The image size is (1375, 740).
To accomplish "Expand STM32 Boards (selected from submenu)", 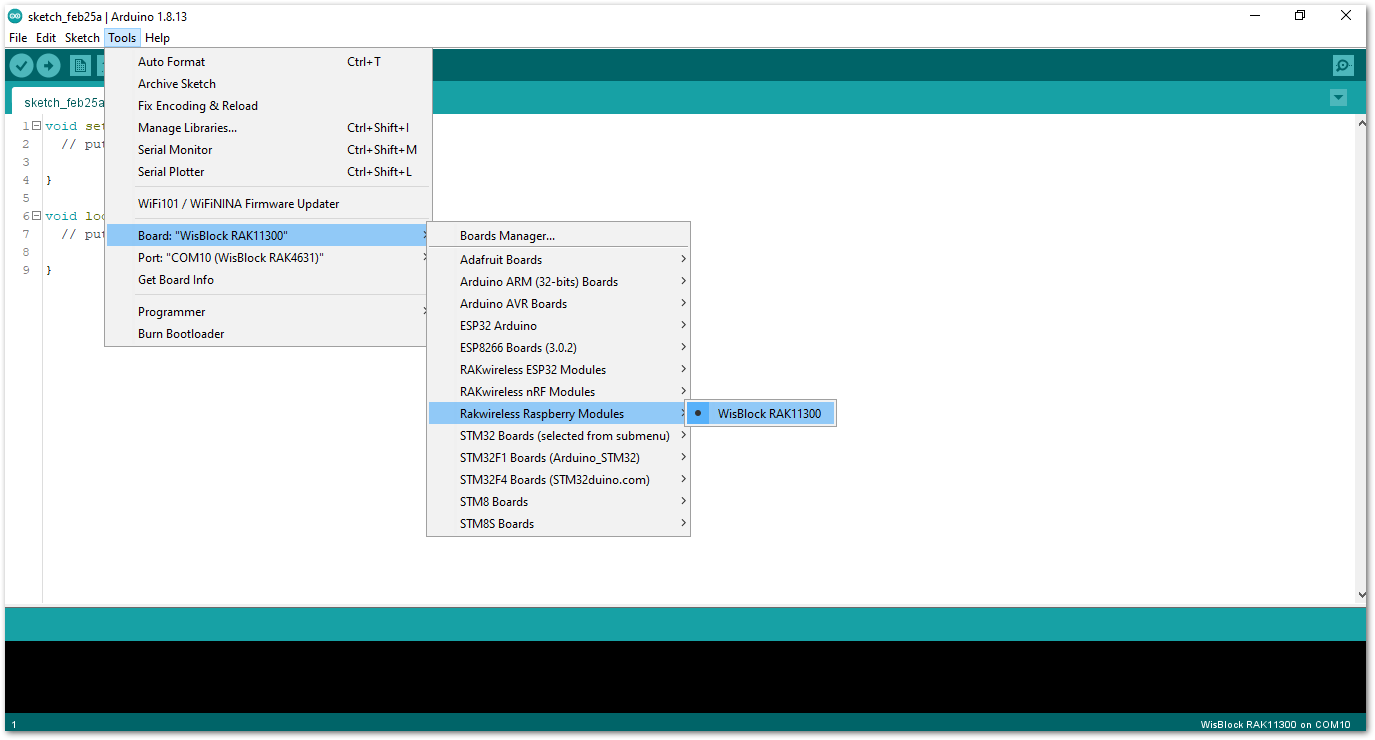I will pos(558,436).
